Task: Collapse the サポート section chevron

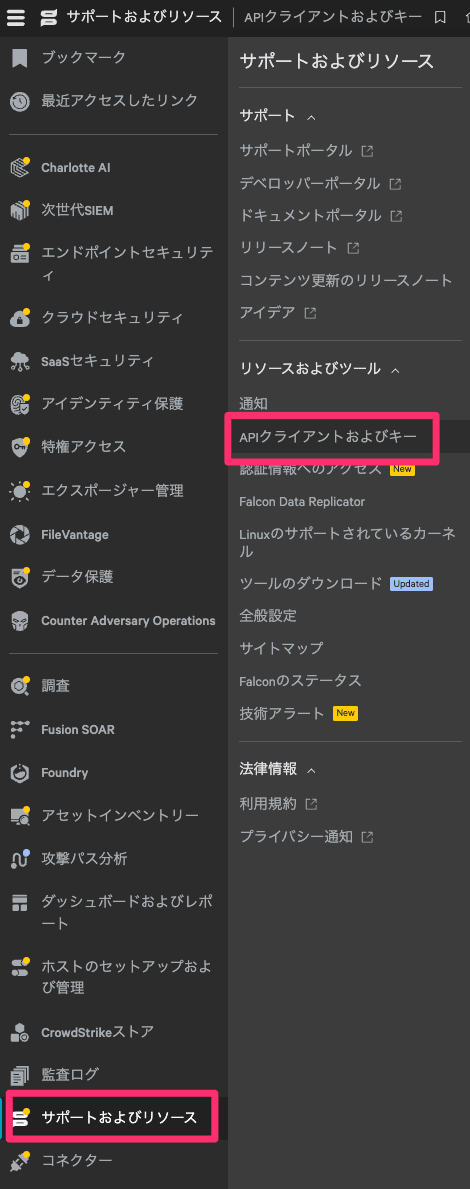Action: pyautogui.click(x=310, y=117)
